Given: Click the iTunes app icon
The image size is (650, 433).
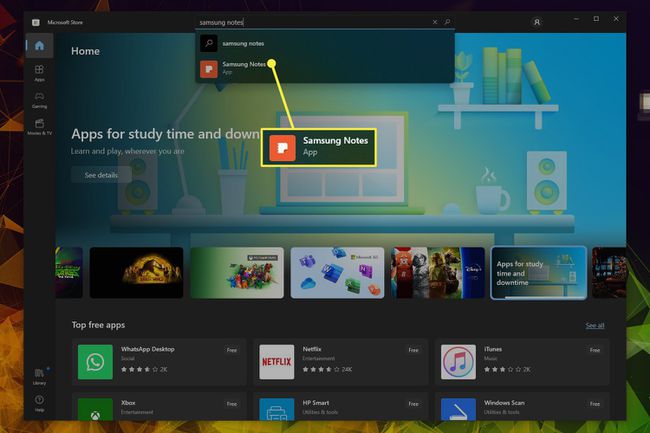Looking at the screenshot, I should click(x=458, y=362).
